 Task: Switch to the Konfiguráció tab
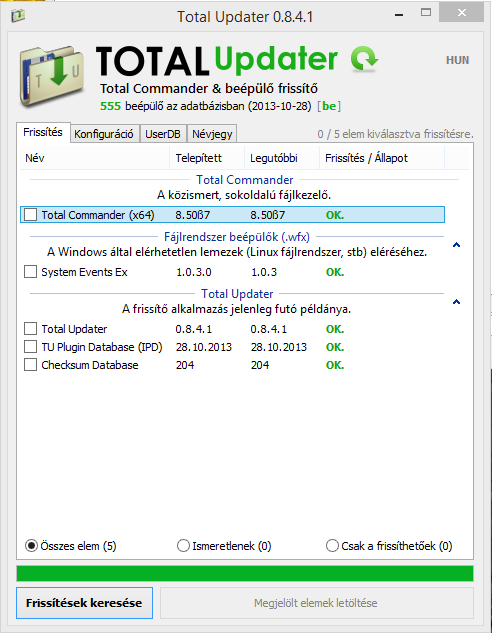point(105,134)
